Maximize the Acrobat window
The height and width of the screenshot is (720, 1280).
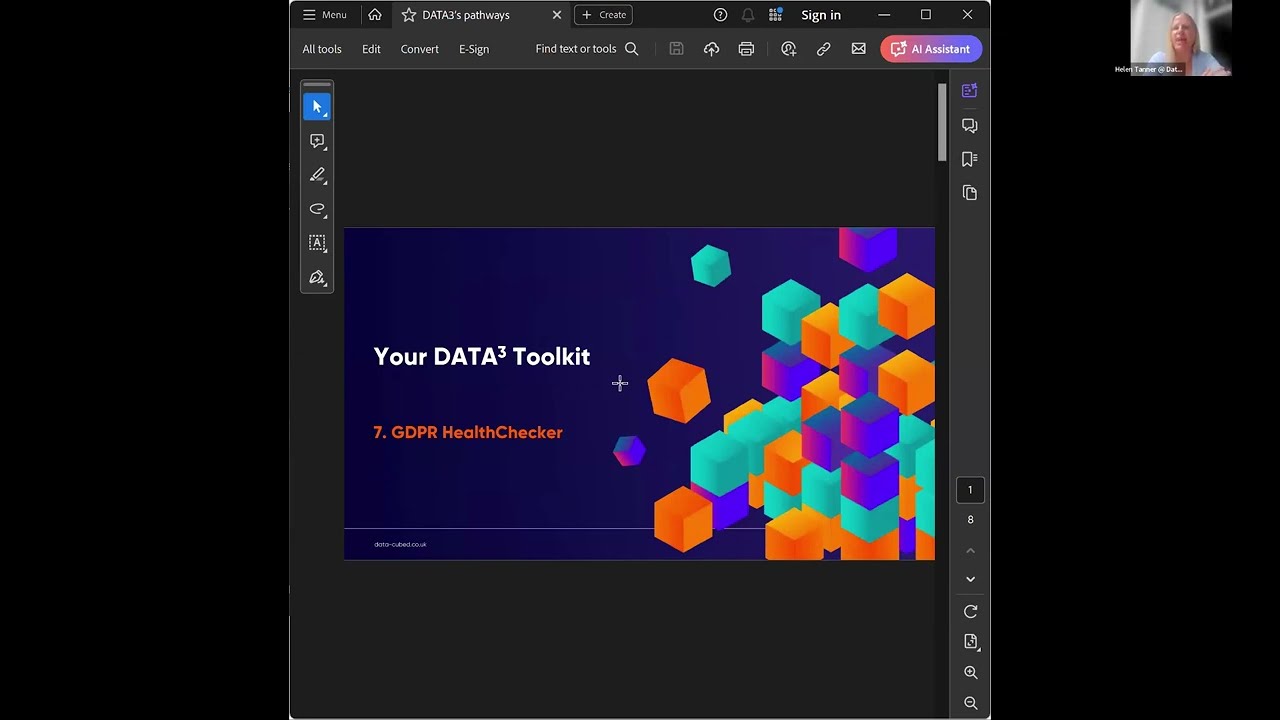pos(926,15)
